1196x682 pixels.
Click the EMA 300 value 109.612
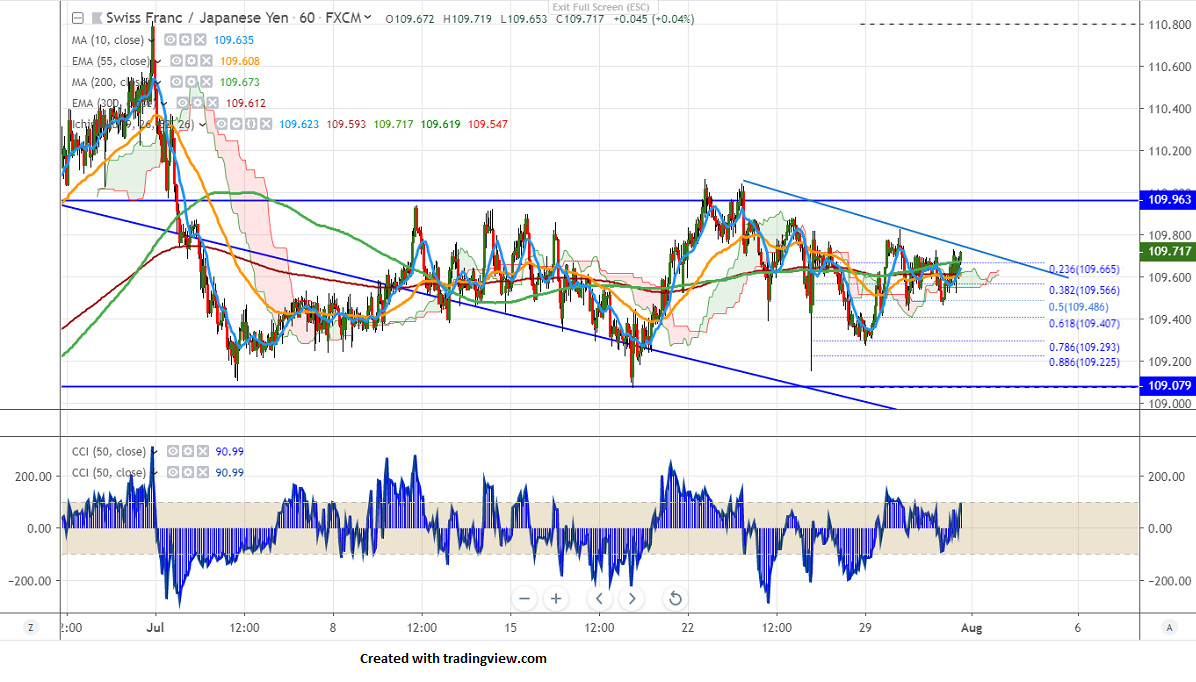(x=246, y=103)
